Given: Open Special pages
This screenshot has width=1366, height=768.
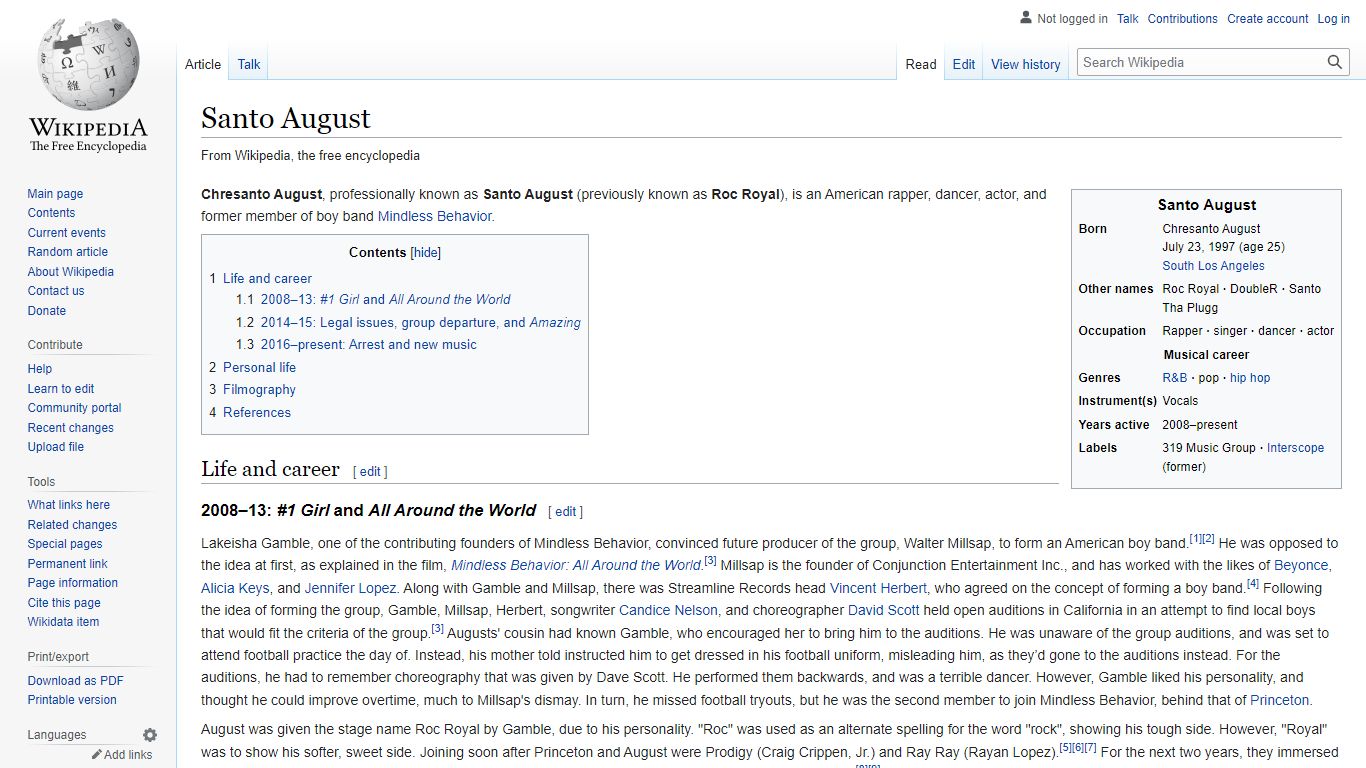Looking at the screenshot, I should 65,544.
